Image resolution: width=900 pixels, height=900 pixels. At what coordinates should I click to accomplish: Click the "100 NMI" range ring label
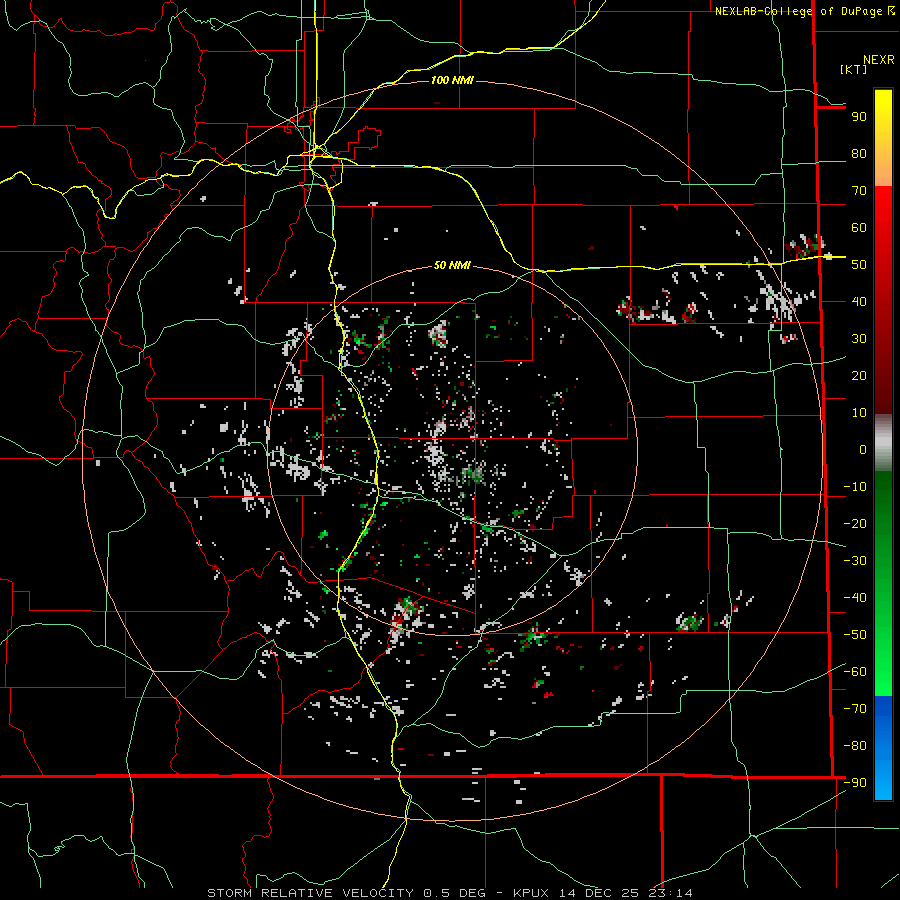[x=452, y=80]
